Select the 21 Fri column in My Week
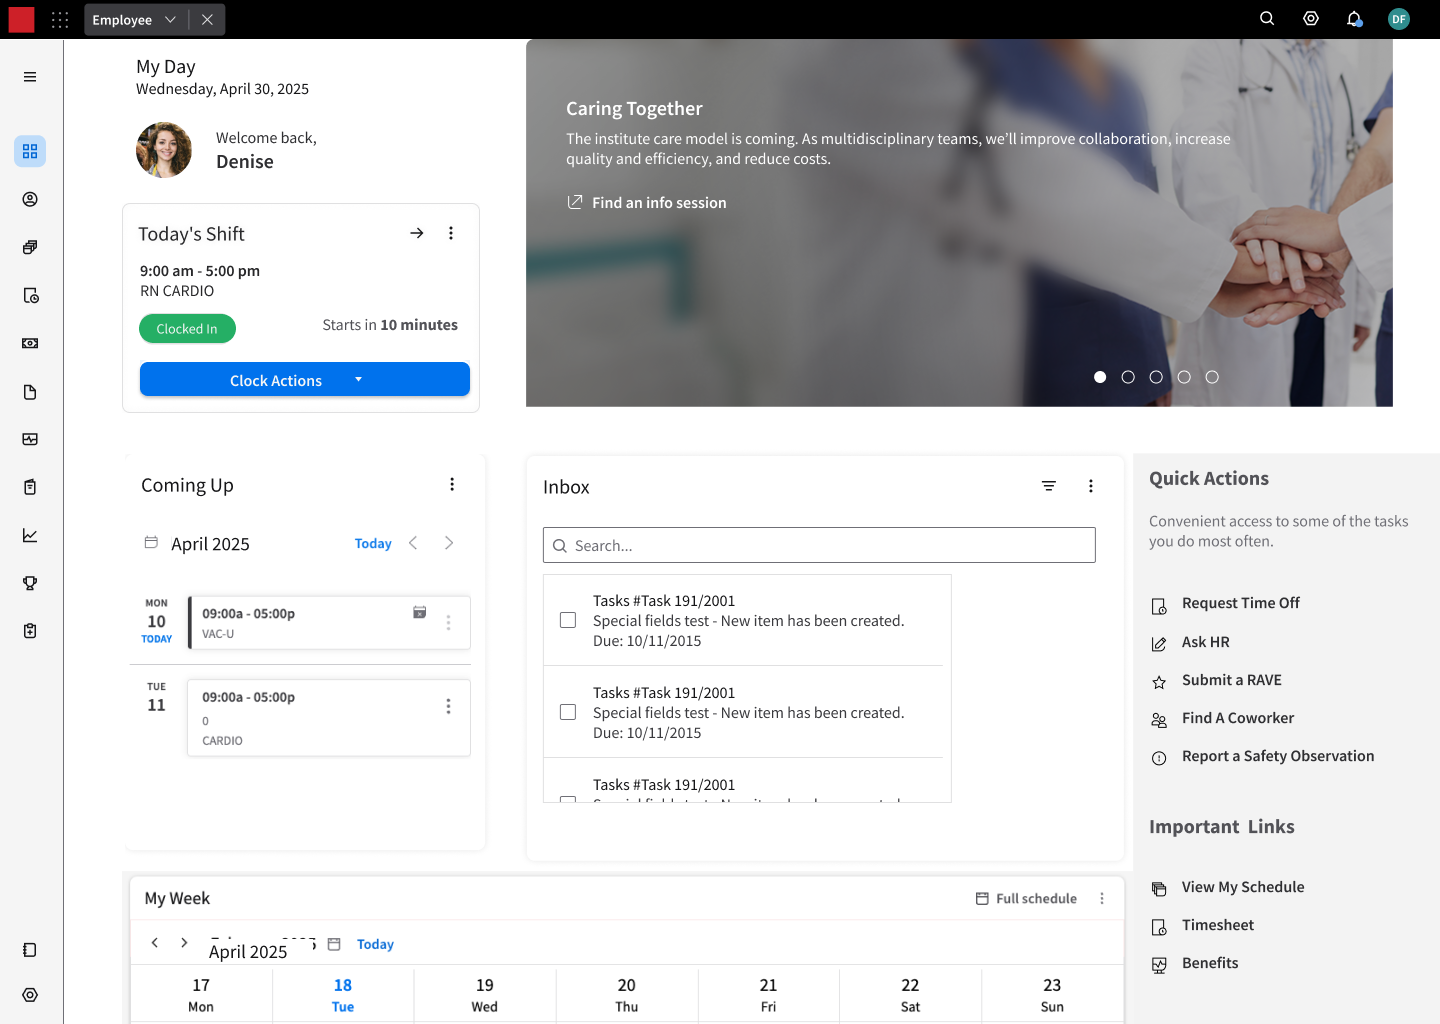The width and height of the screenshot is (1440, 1024). 768,994
